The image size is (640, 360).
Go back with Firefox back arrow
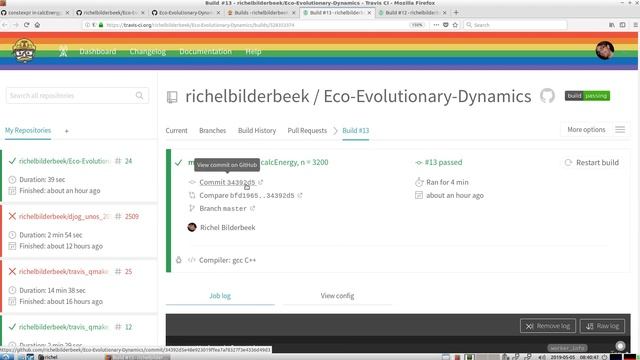pyautogui.click(x=5, y=25)
